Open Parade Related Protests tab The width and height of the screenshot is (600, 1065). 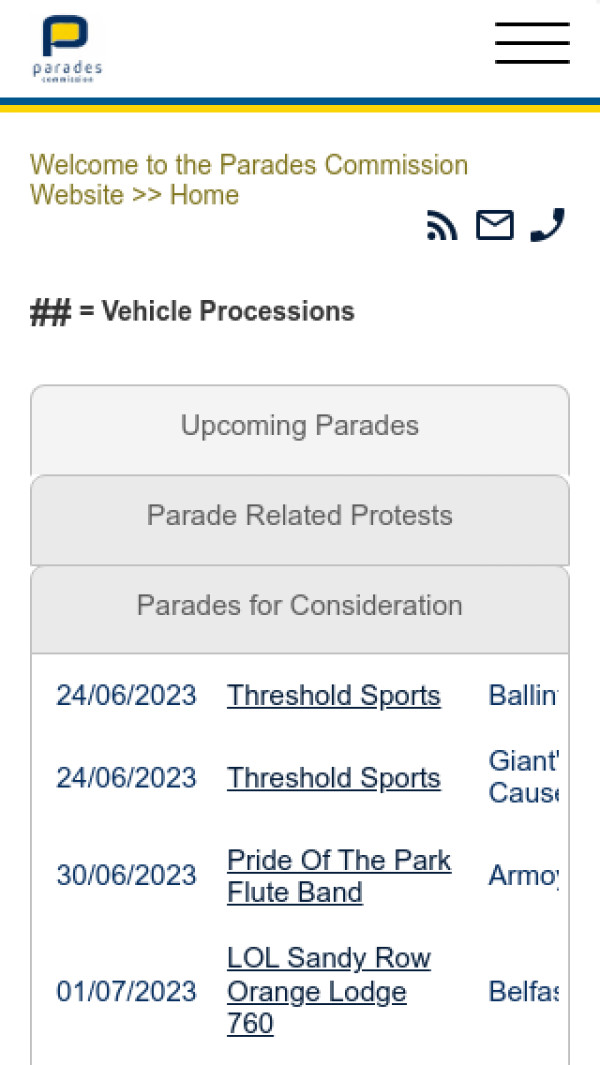click(x=300, y=516)
